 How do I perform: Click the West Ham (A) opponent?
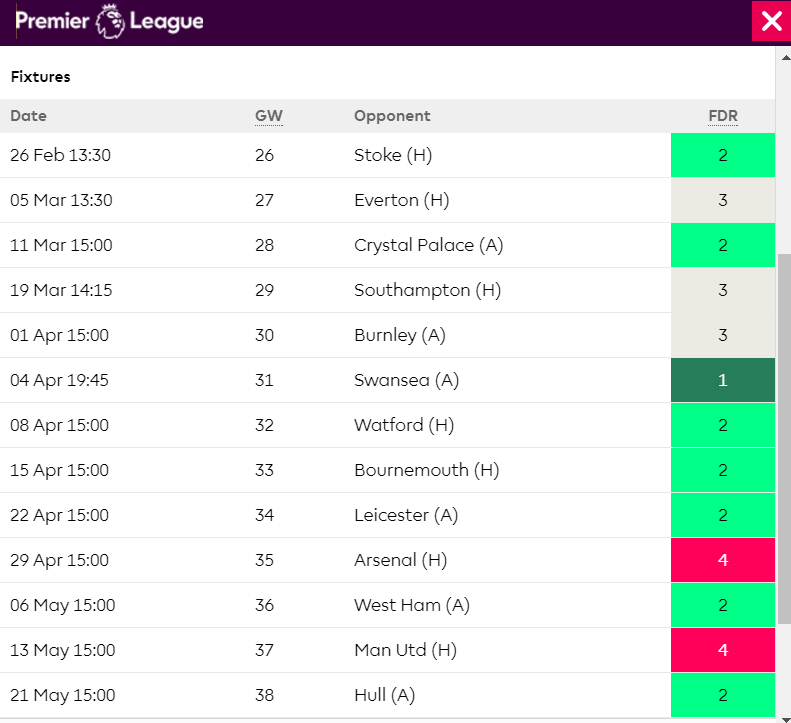[x=411, y=605]
